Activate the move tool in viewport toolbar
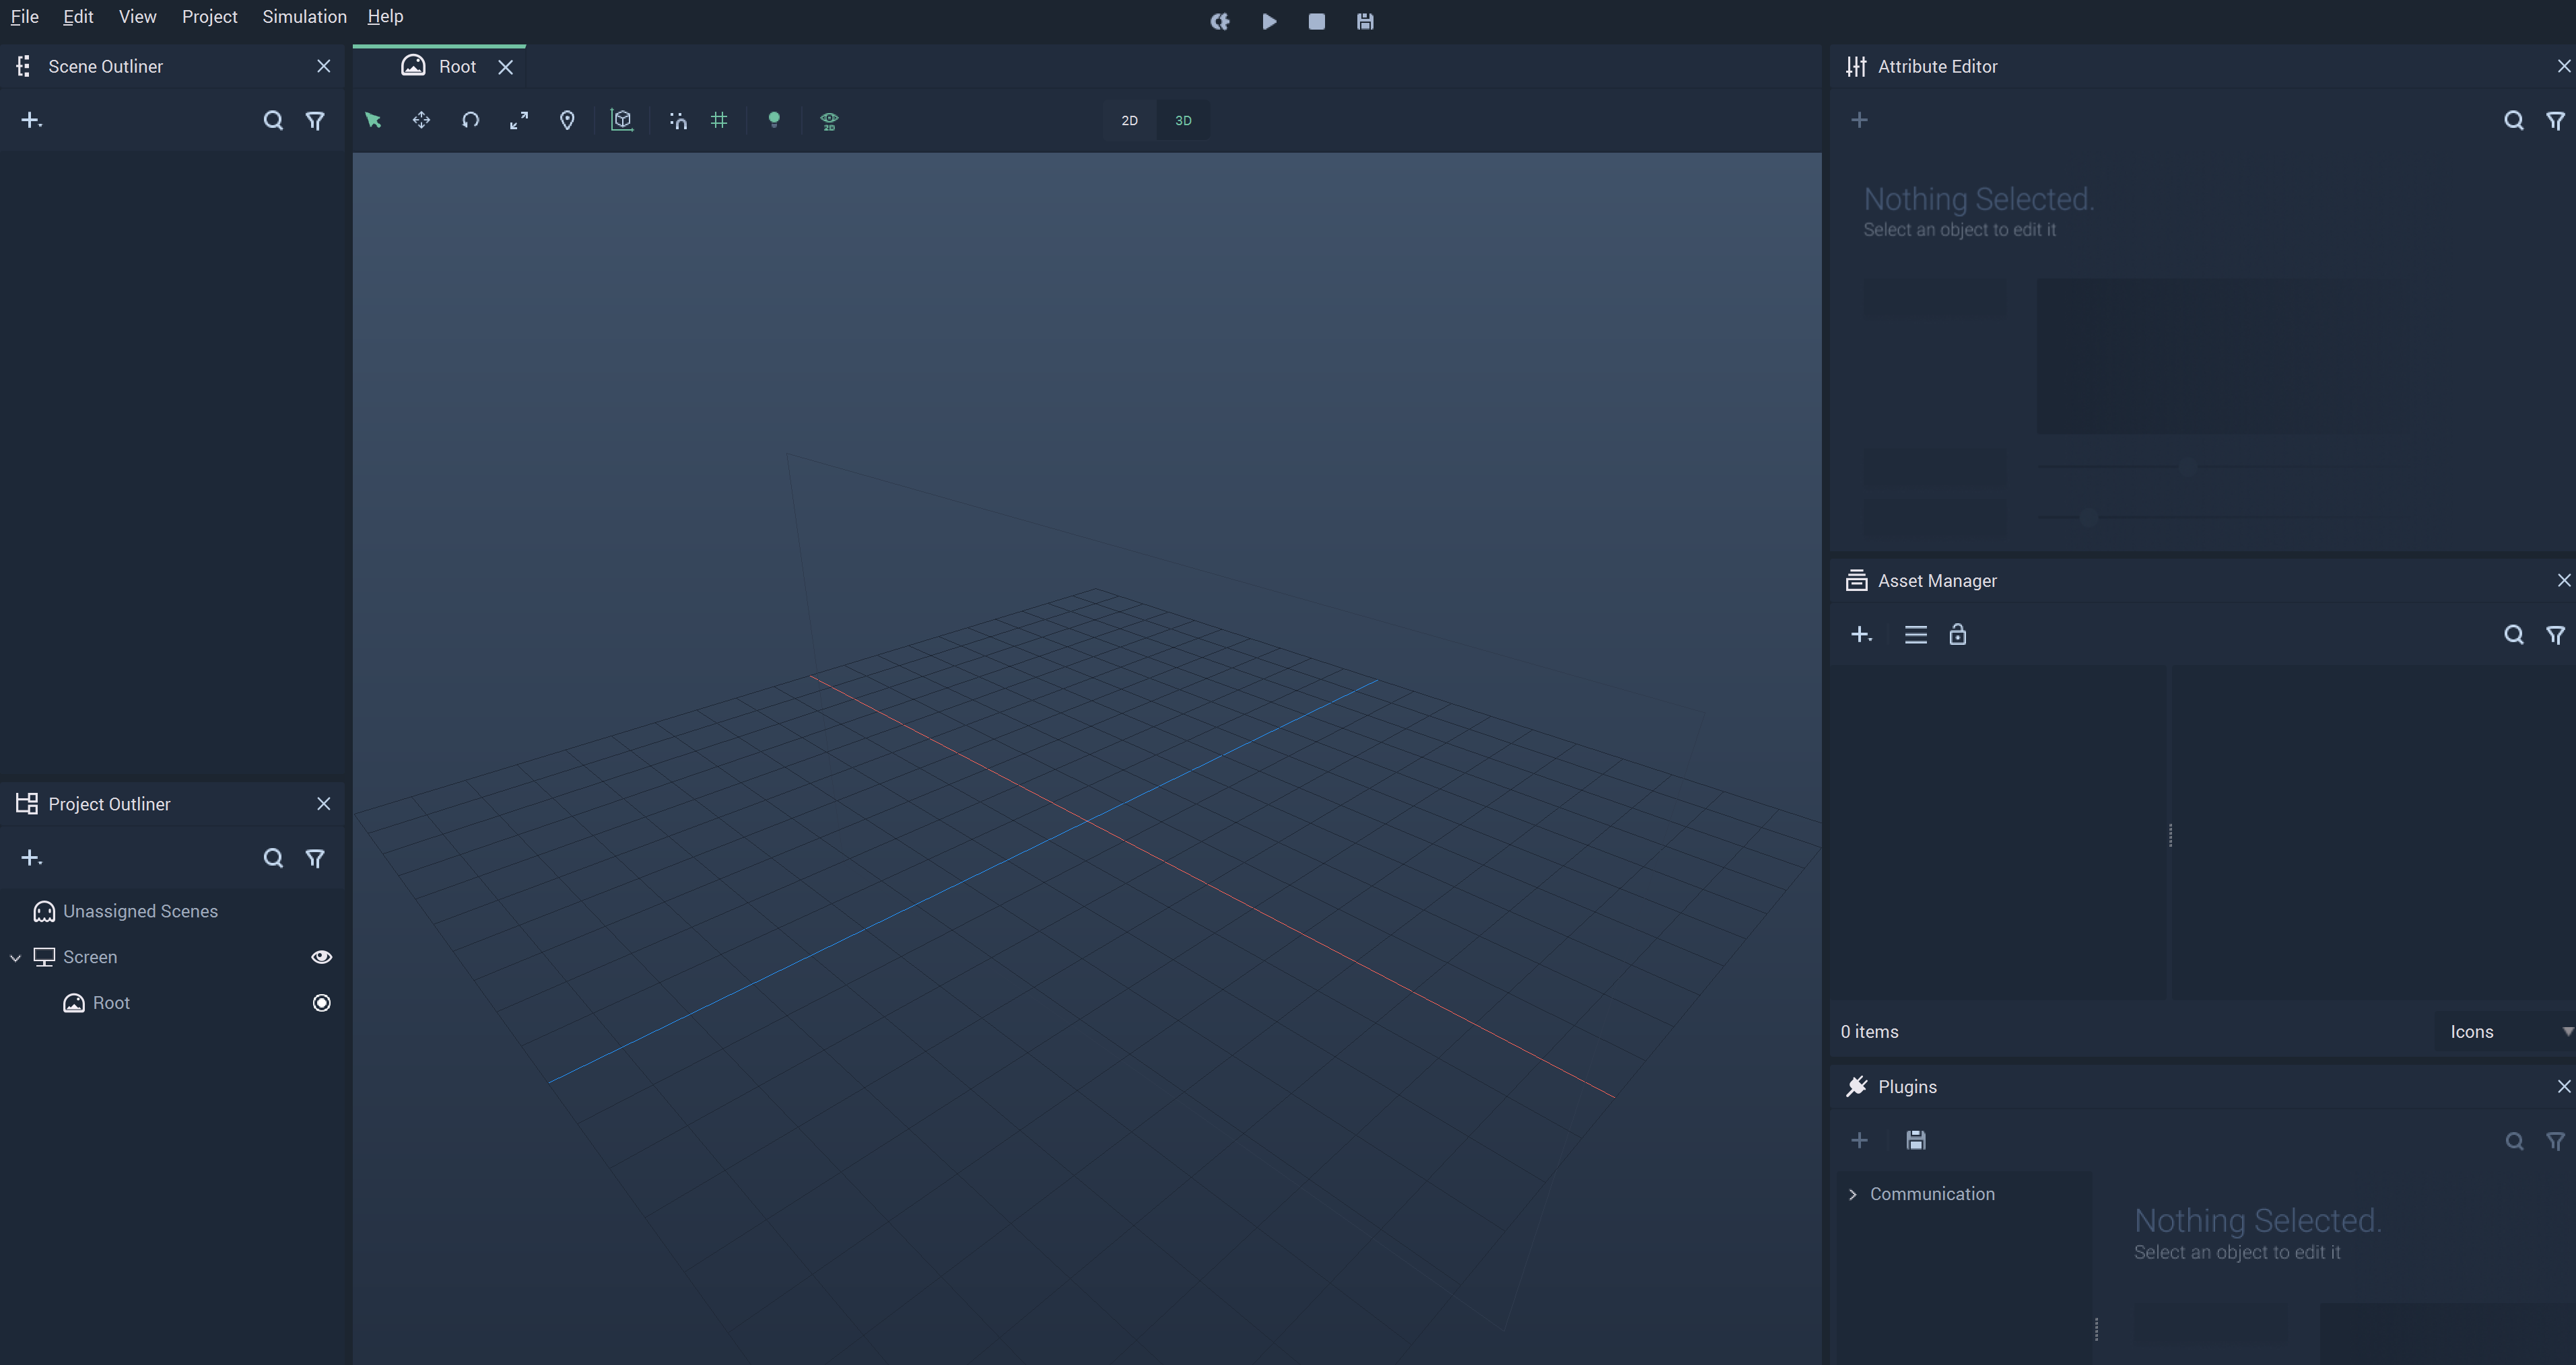Screen dimensions: 2576x1365 (421, 120)
